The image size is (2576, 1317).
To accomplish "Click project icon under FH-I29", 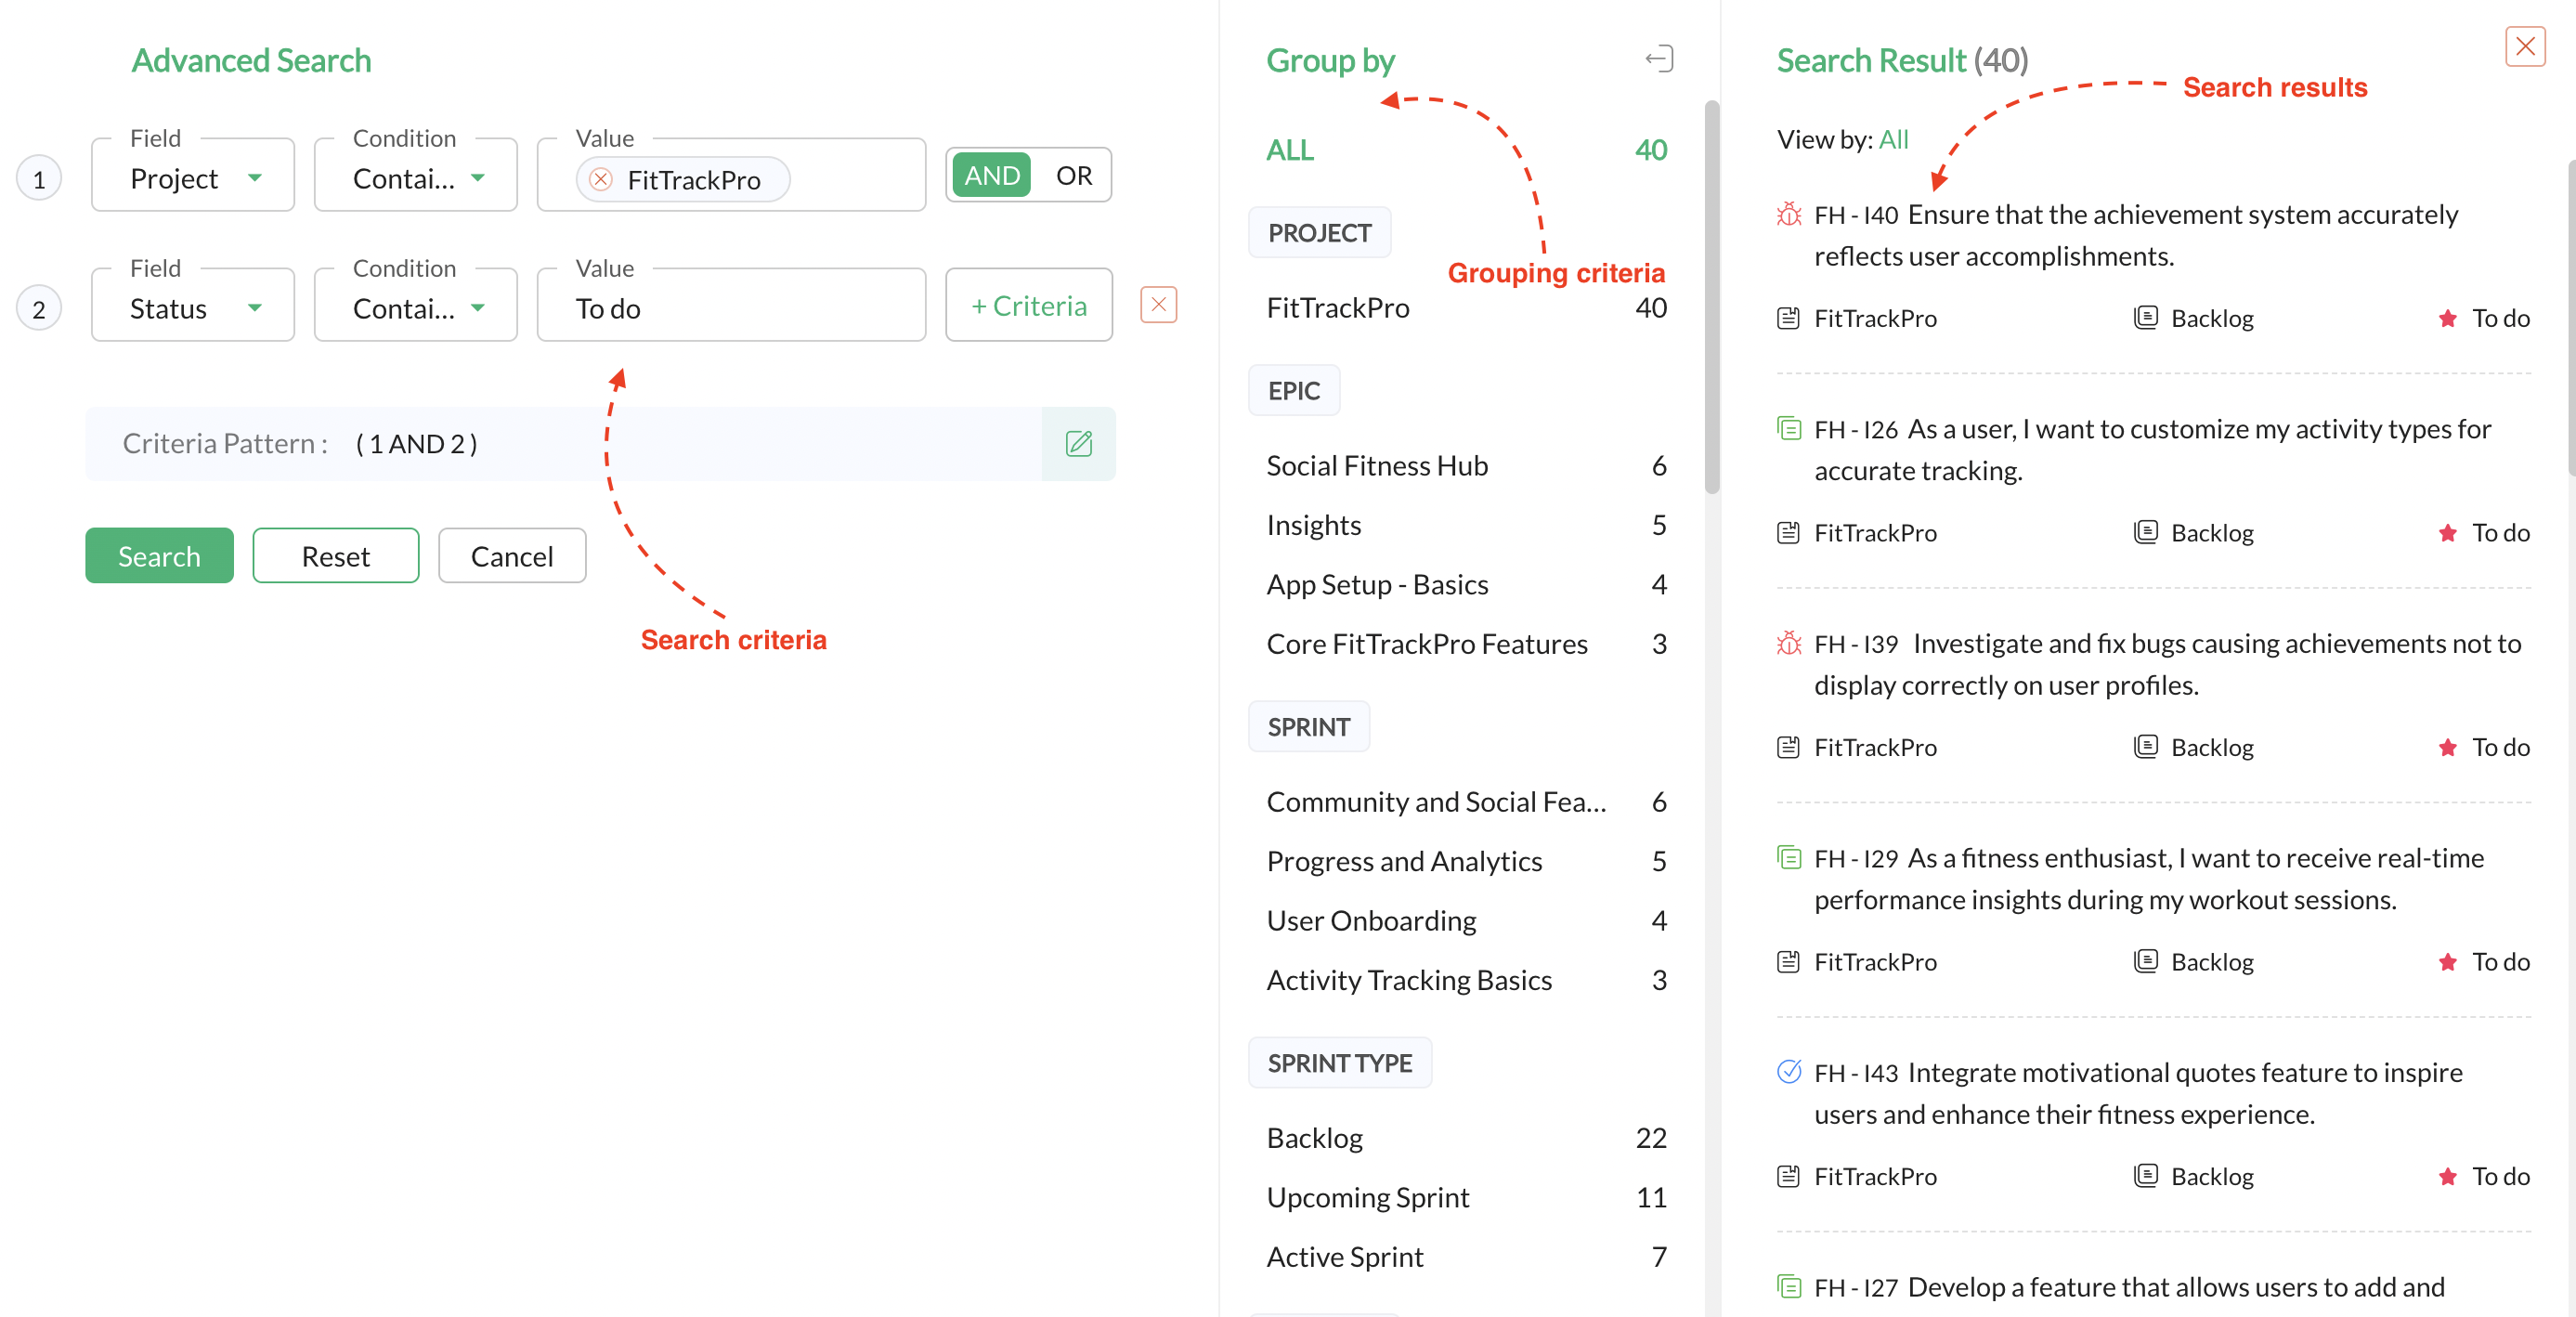I will [x=1788, y=962].
